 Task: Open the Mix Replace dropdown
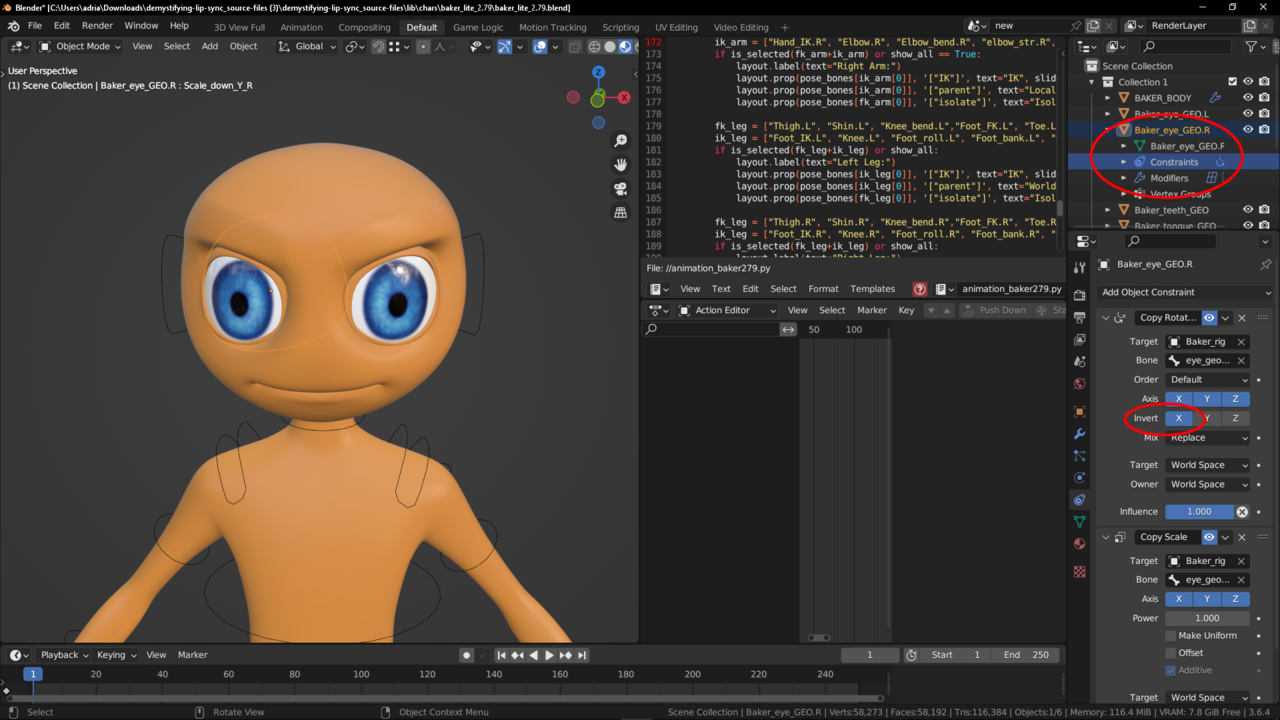(1208, 438)
